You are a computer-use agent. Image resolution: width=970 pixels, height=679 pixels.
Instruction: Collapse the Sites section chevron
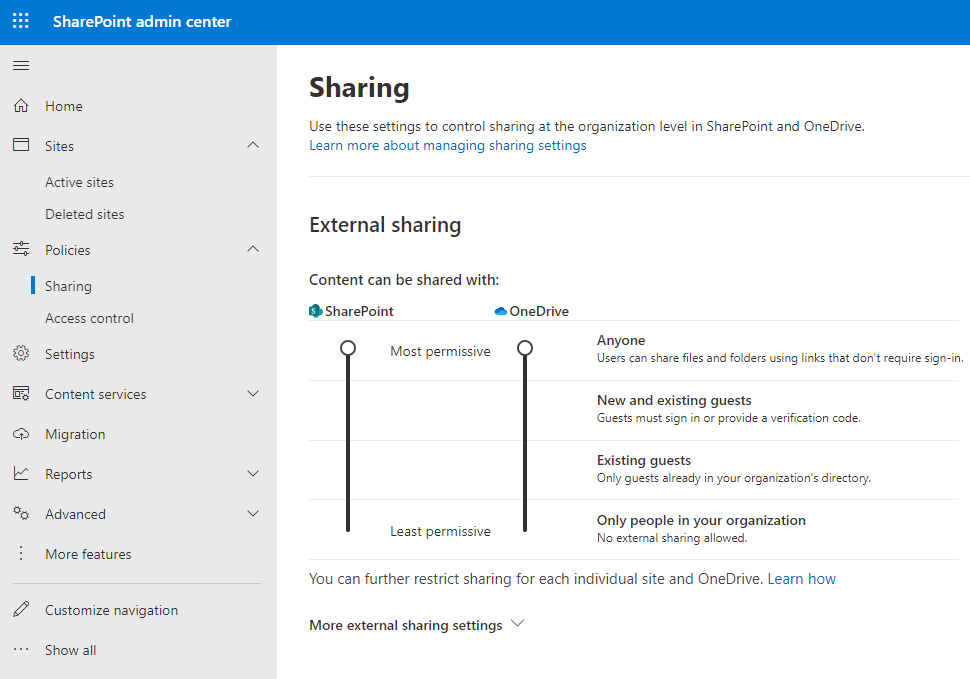click(253, 145)
